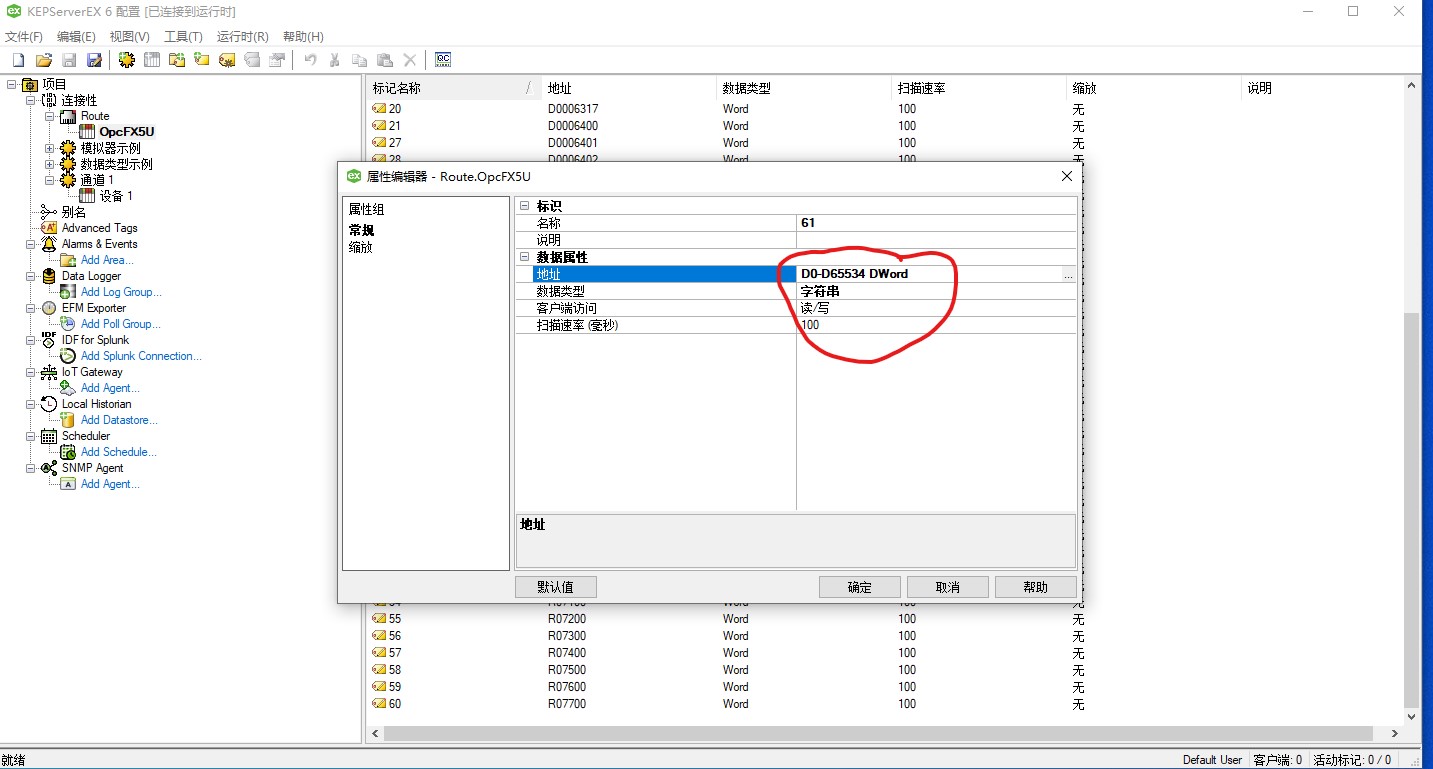Viewport: 1433px width, 769px height.
Task: Click the Add Splunk Connection link
Action: [x=141, y=356]
